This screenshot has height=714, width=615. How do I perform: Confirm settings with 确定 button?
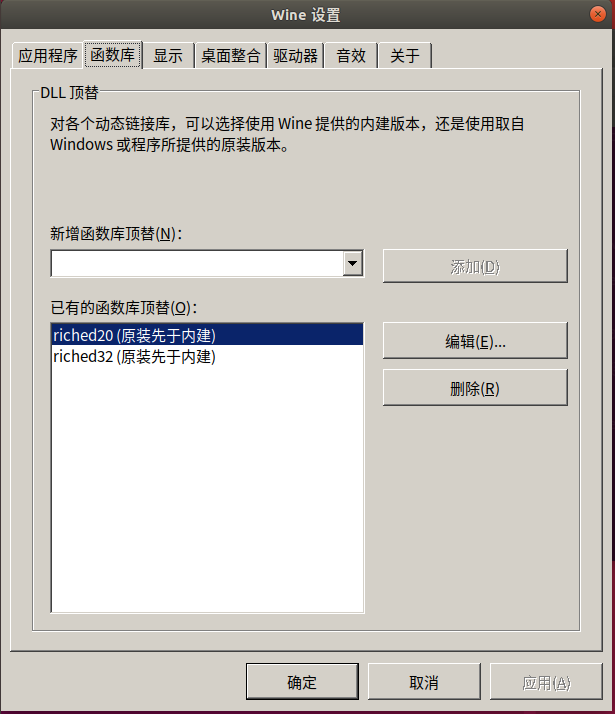coord(302,682)
